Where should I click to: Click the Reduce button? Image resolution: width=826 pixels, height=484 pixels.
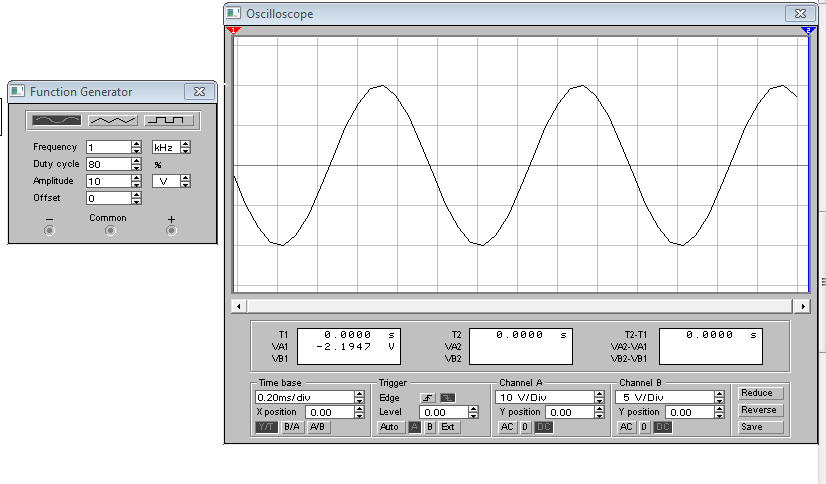761,393
